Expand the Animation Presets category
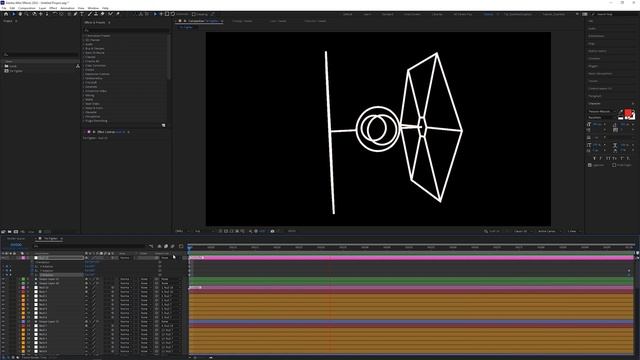The height and width of the screenshot is (360, 640). 84,36
